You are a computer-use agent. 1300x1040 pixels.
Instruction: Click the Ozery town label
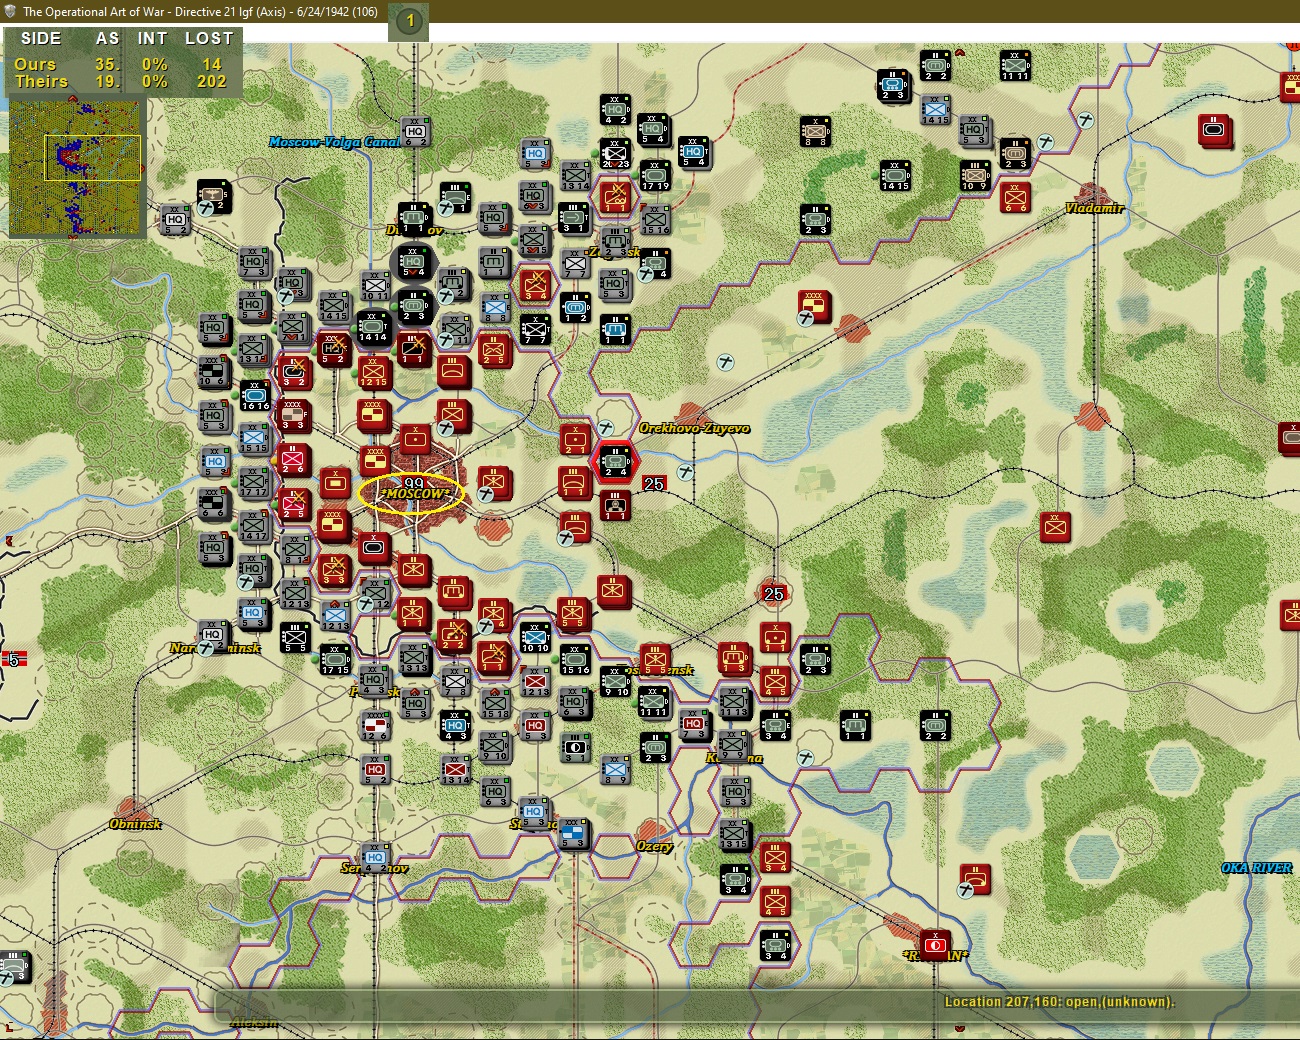tap(654, 846)
